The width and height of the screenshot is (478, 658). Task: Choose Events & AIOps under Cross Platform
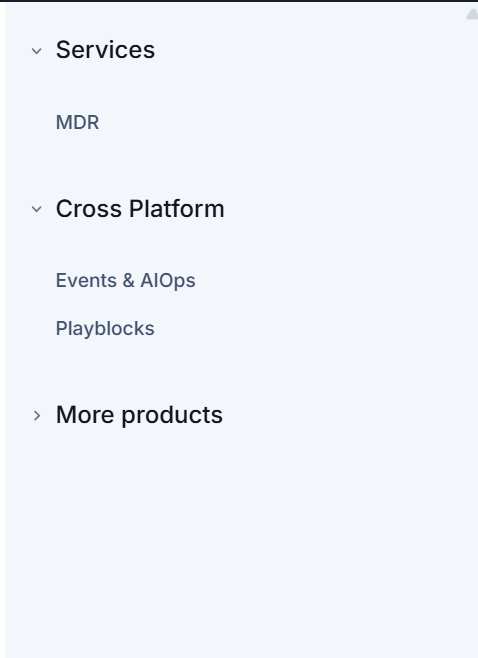point(125,280)
